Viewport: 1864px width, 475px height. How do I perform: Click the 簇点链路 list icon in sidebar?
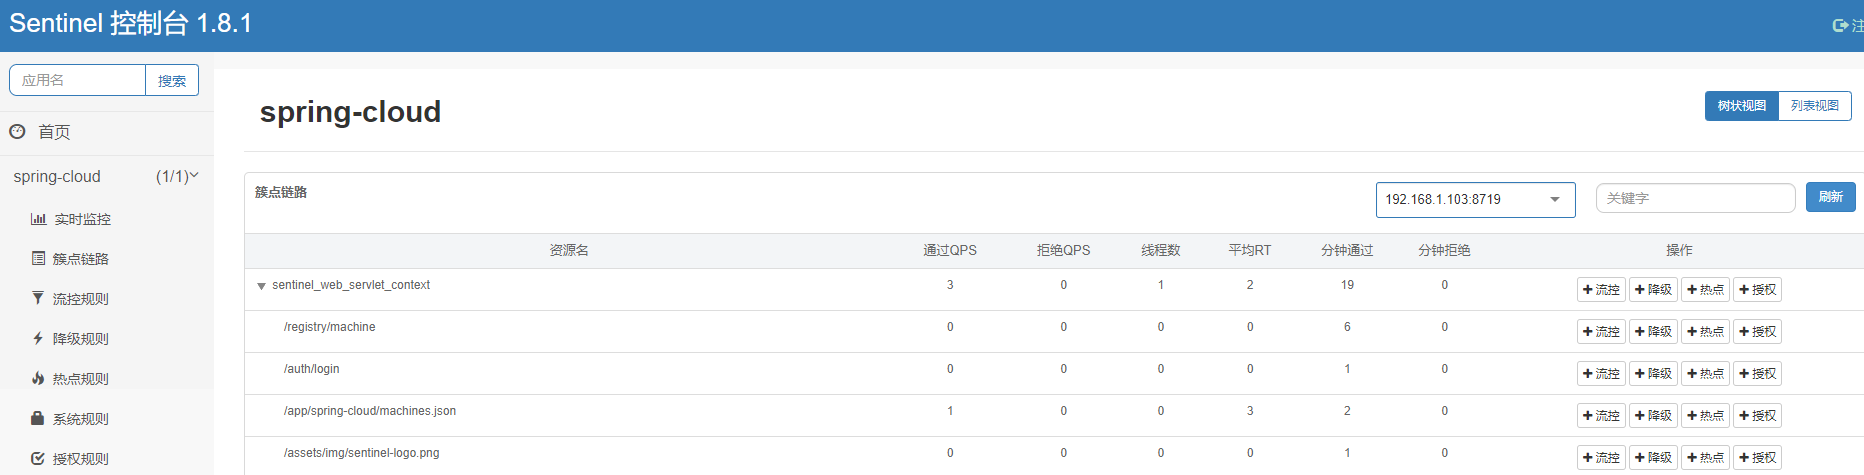[38, 258]
